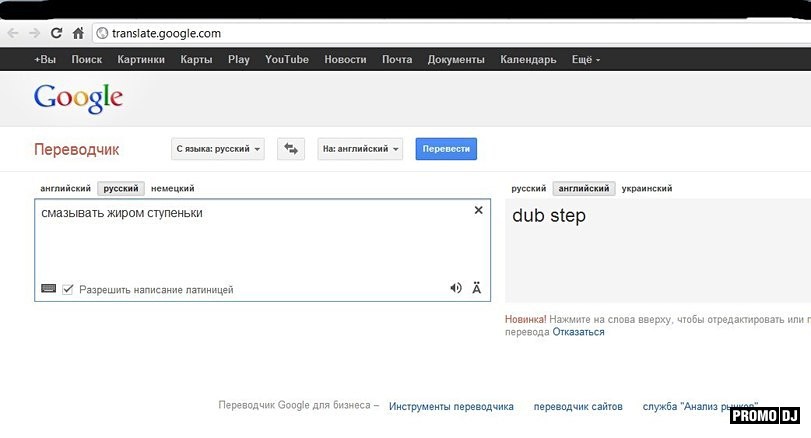
Task: Click the blue Перевести button
Action: [x=446, y=149]
